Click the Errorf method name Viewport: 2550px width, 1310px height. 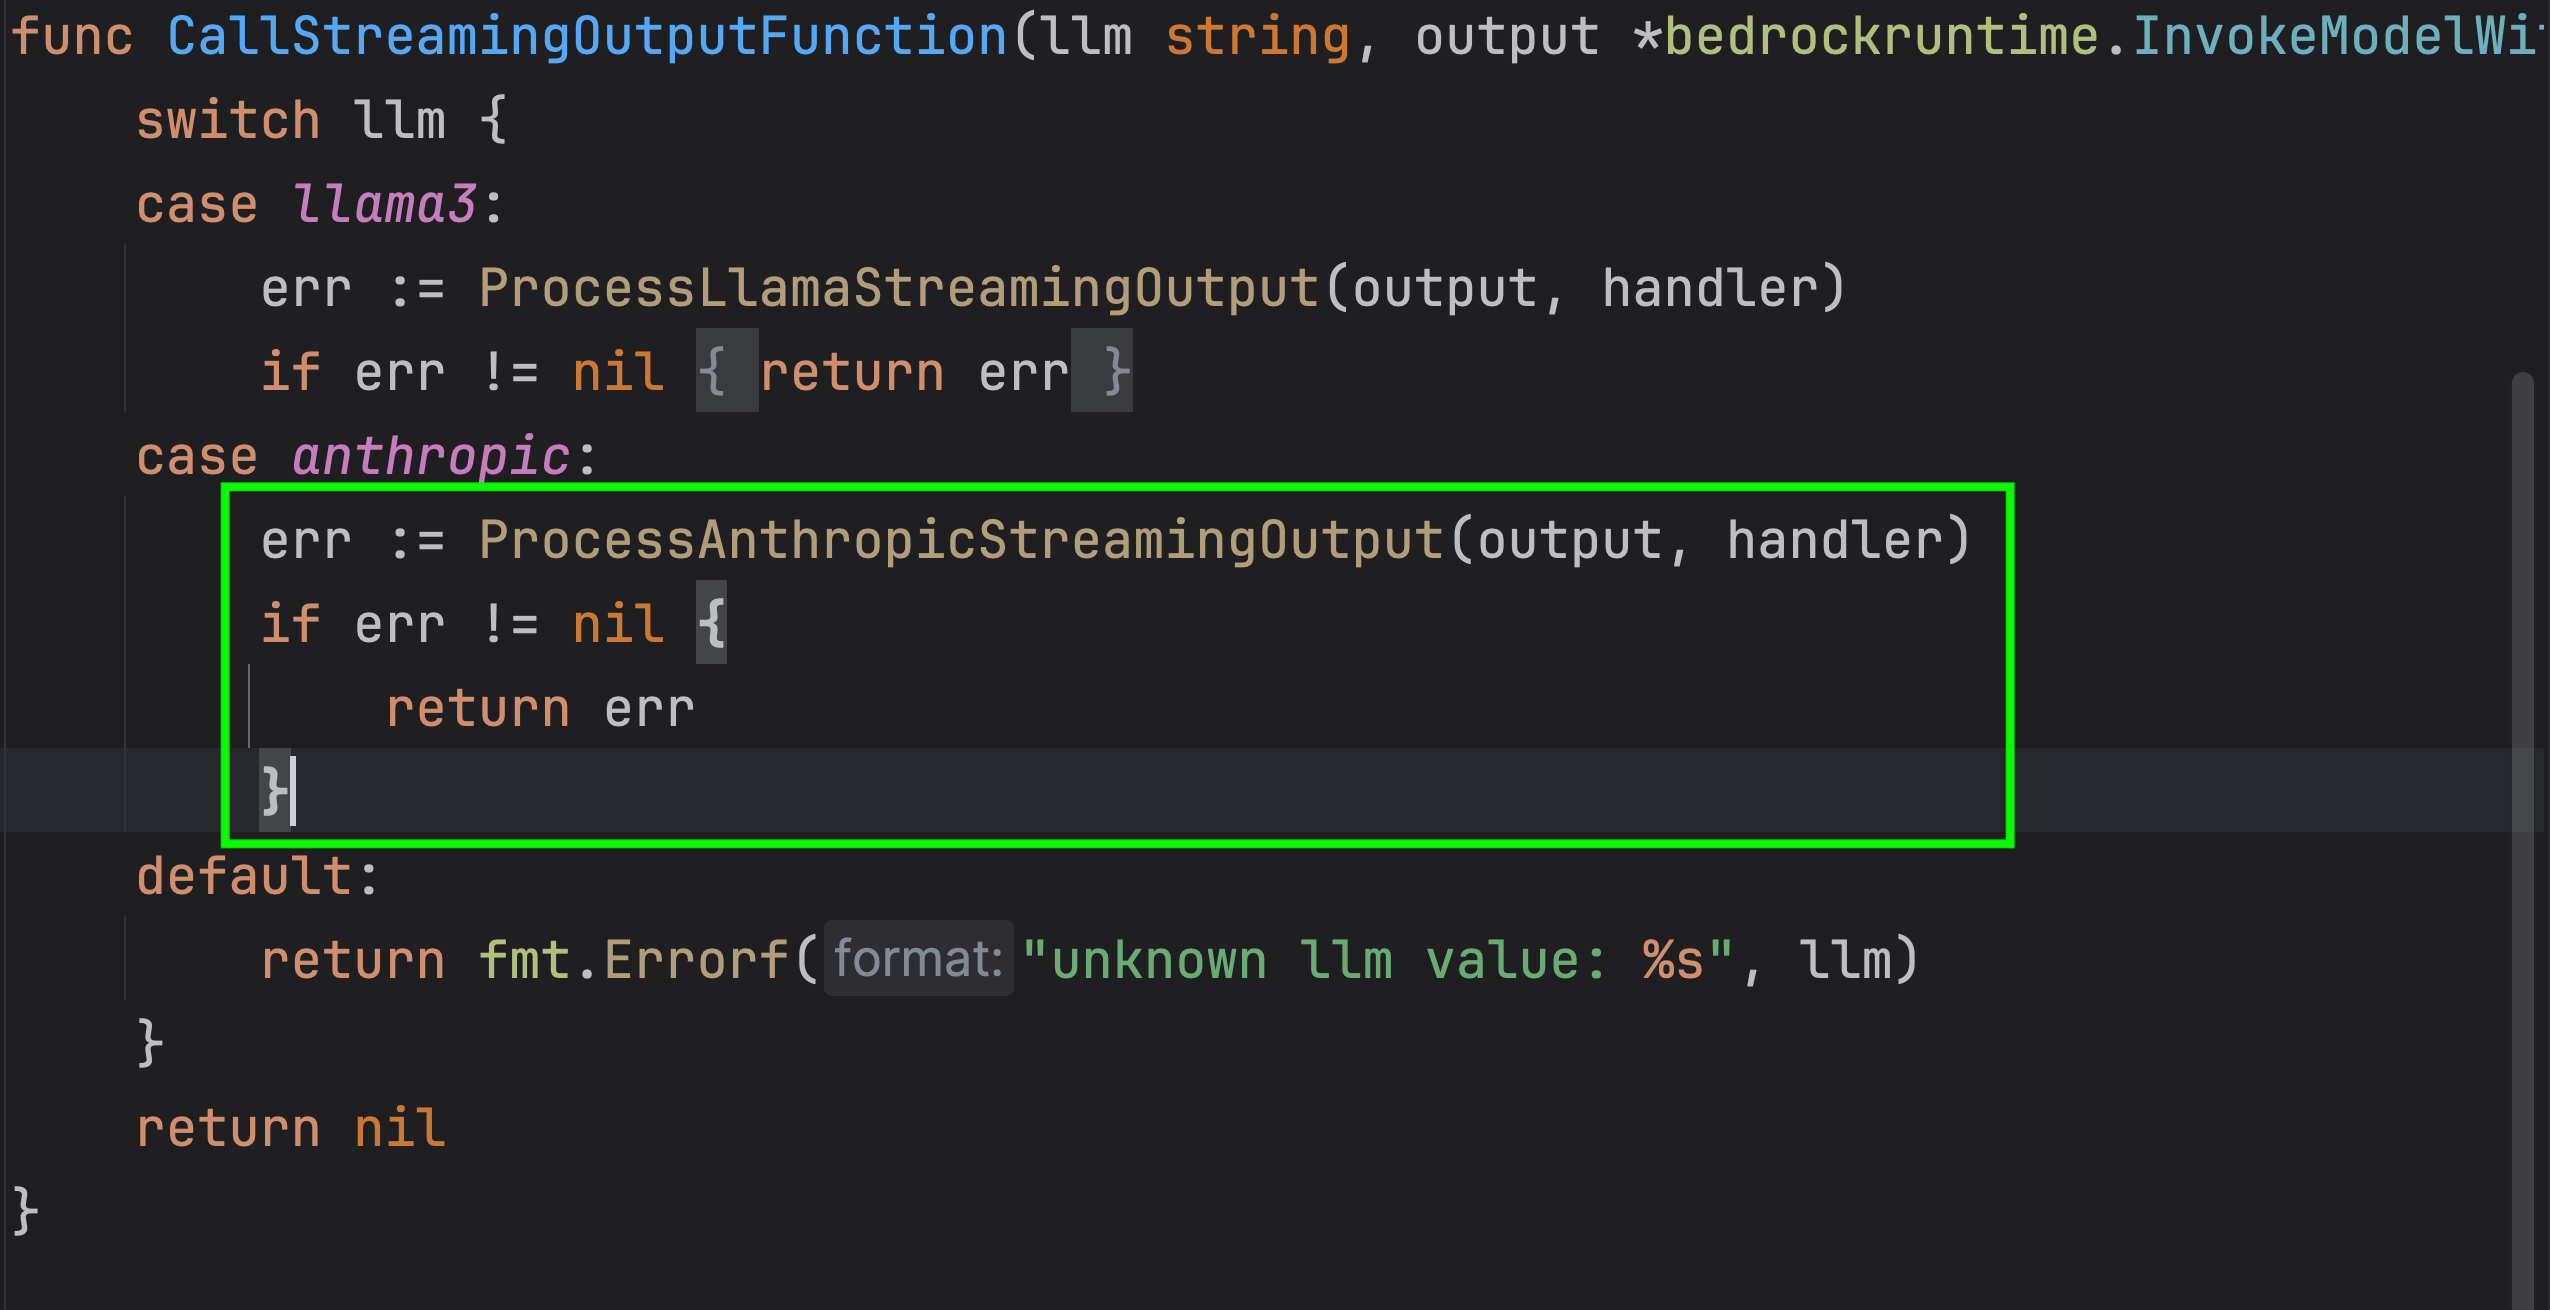pyautogui.click(x=696, y=961)
